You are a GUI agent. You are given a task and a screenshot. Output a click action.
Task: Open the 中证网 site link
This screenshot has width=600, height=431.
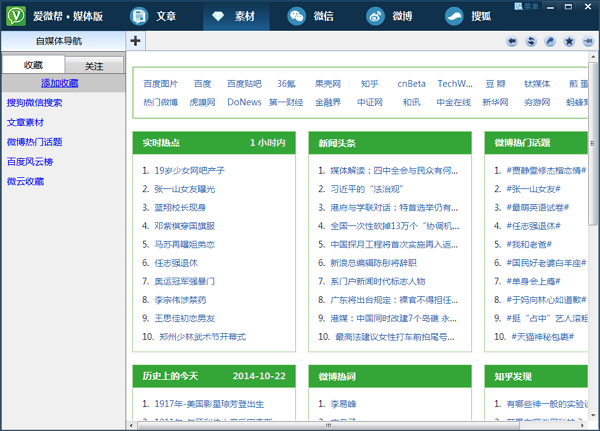pos(370,102)
